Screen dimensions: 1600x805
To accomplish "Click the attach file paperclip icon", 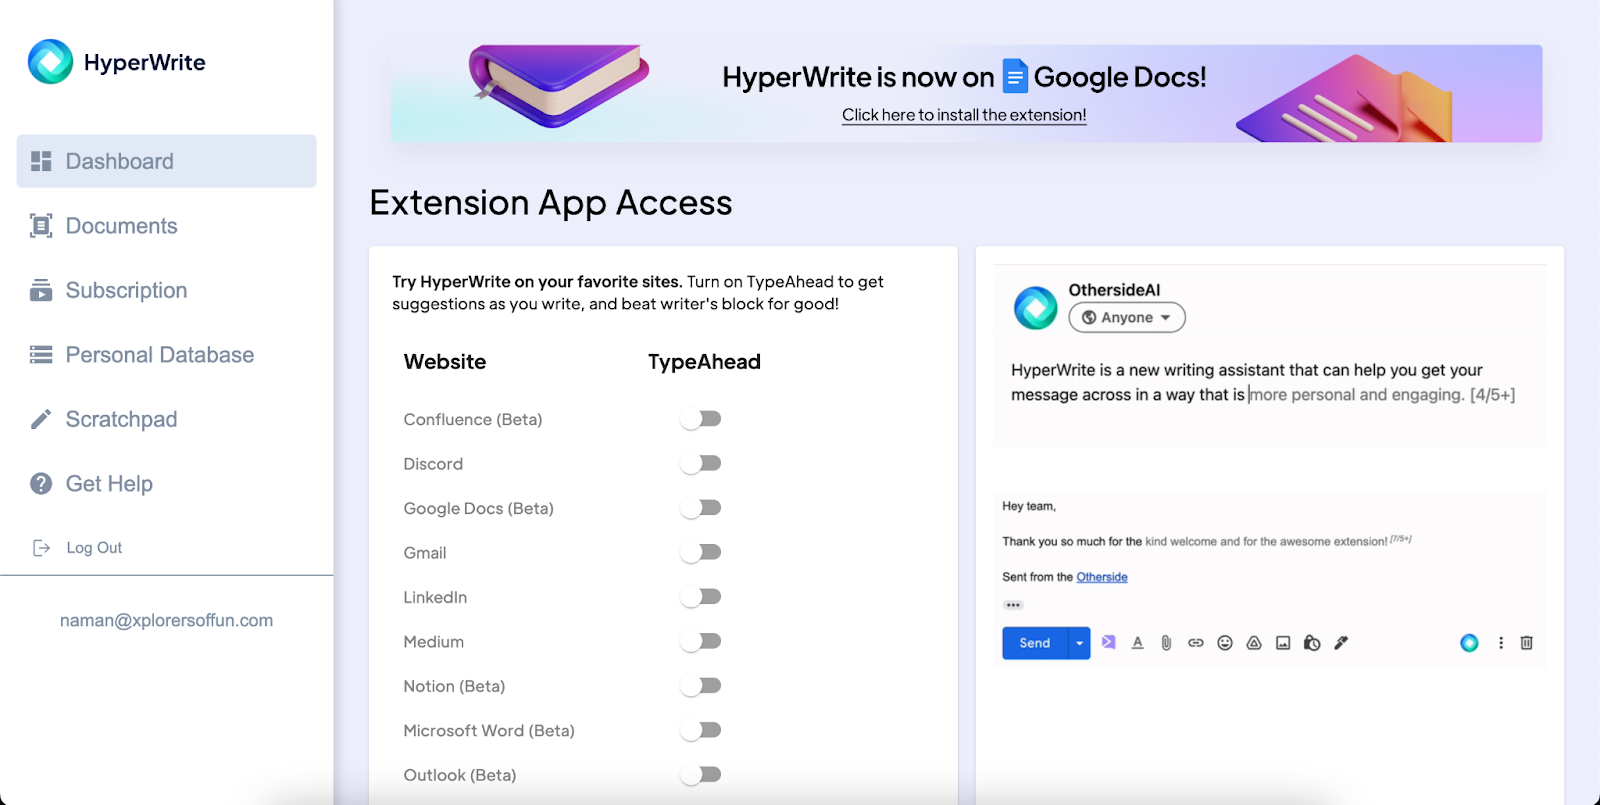I will tap(1166, 643).
